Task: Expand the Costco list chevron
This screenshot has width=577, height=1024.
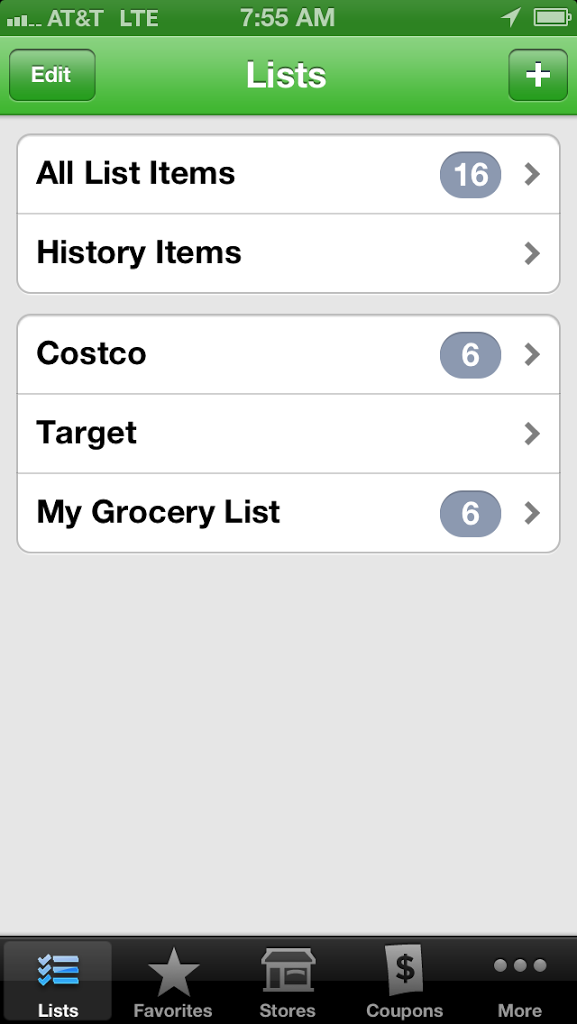Action: (x=533, y=355)
